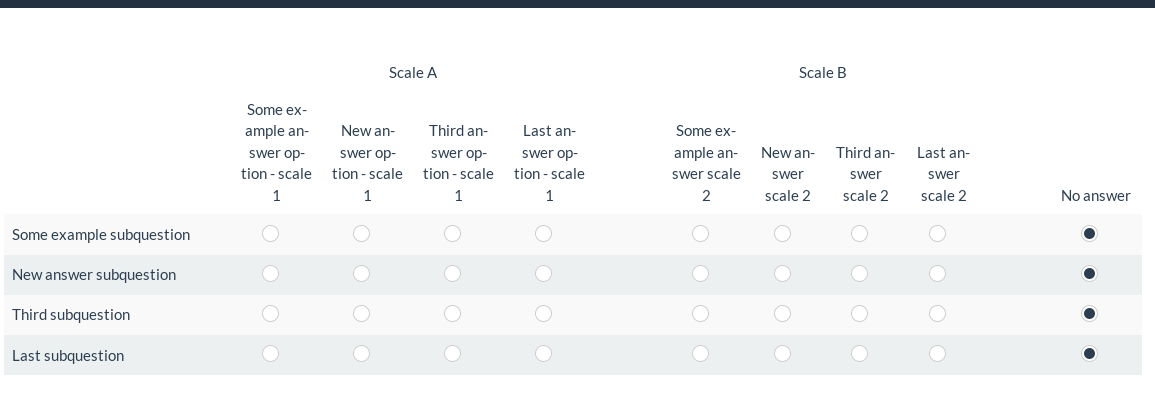Screen dimensions: 1155x400
Task: Select 'No answer' for Third subquestion
Action: point(1089,314)
